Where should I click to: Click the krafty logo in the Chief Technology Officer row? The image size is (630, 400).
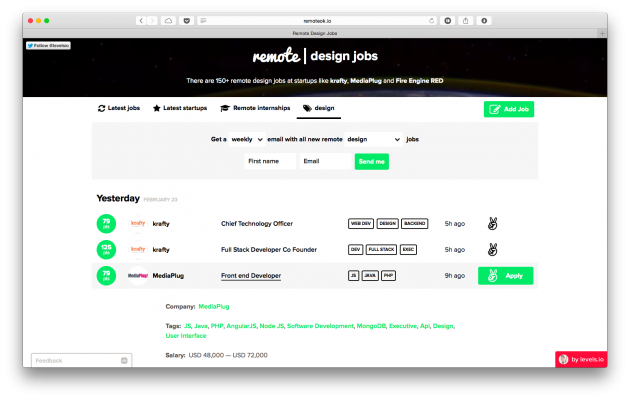point(138,224)
